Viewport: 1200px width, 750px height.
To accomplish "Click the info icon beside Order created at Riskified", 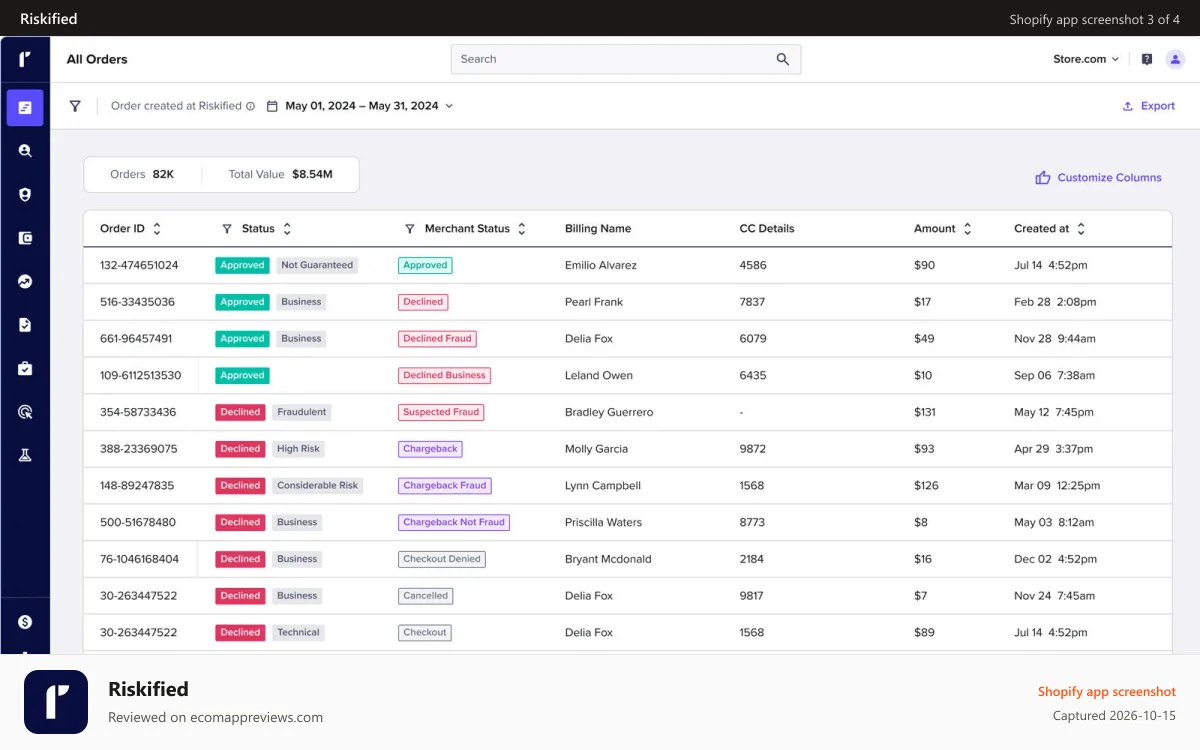I will [x=250, y=106].
